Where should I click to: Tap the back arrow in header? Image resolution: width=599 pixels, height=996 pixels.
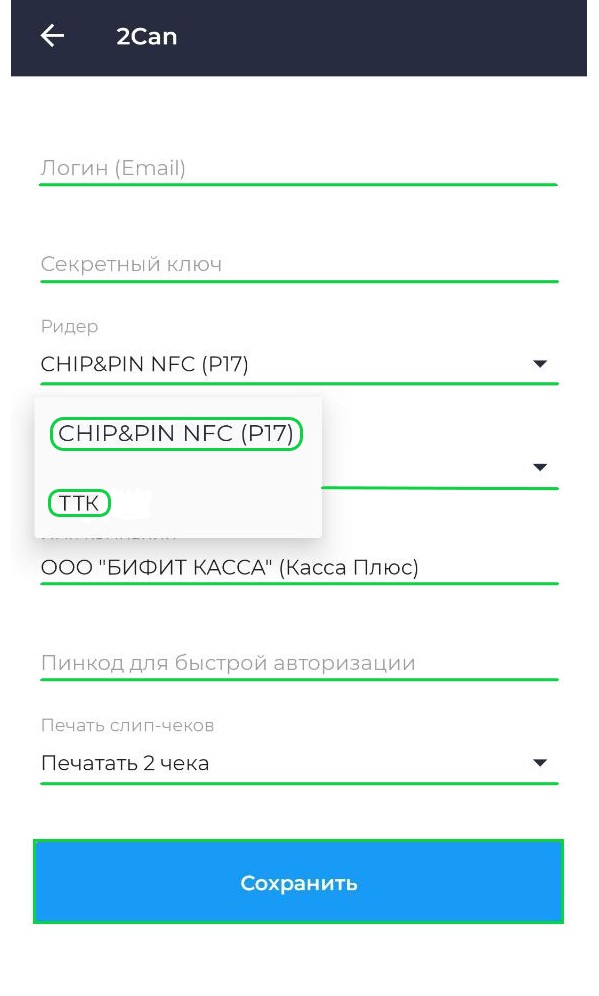coord(52,36)
